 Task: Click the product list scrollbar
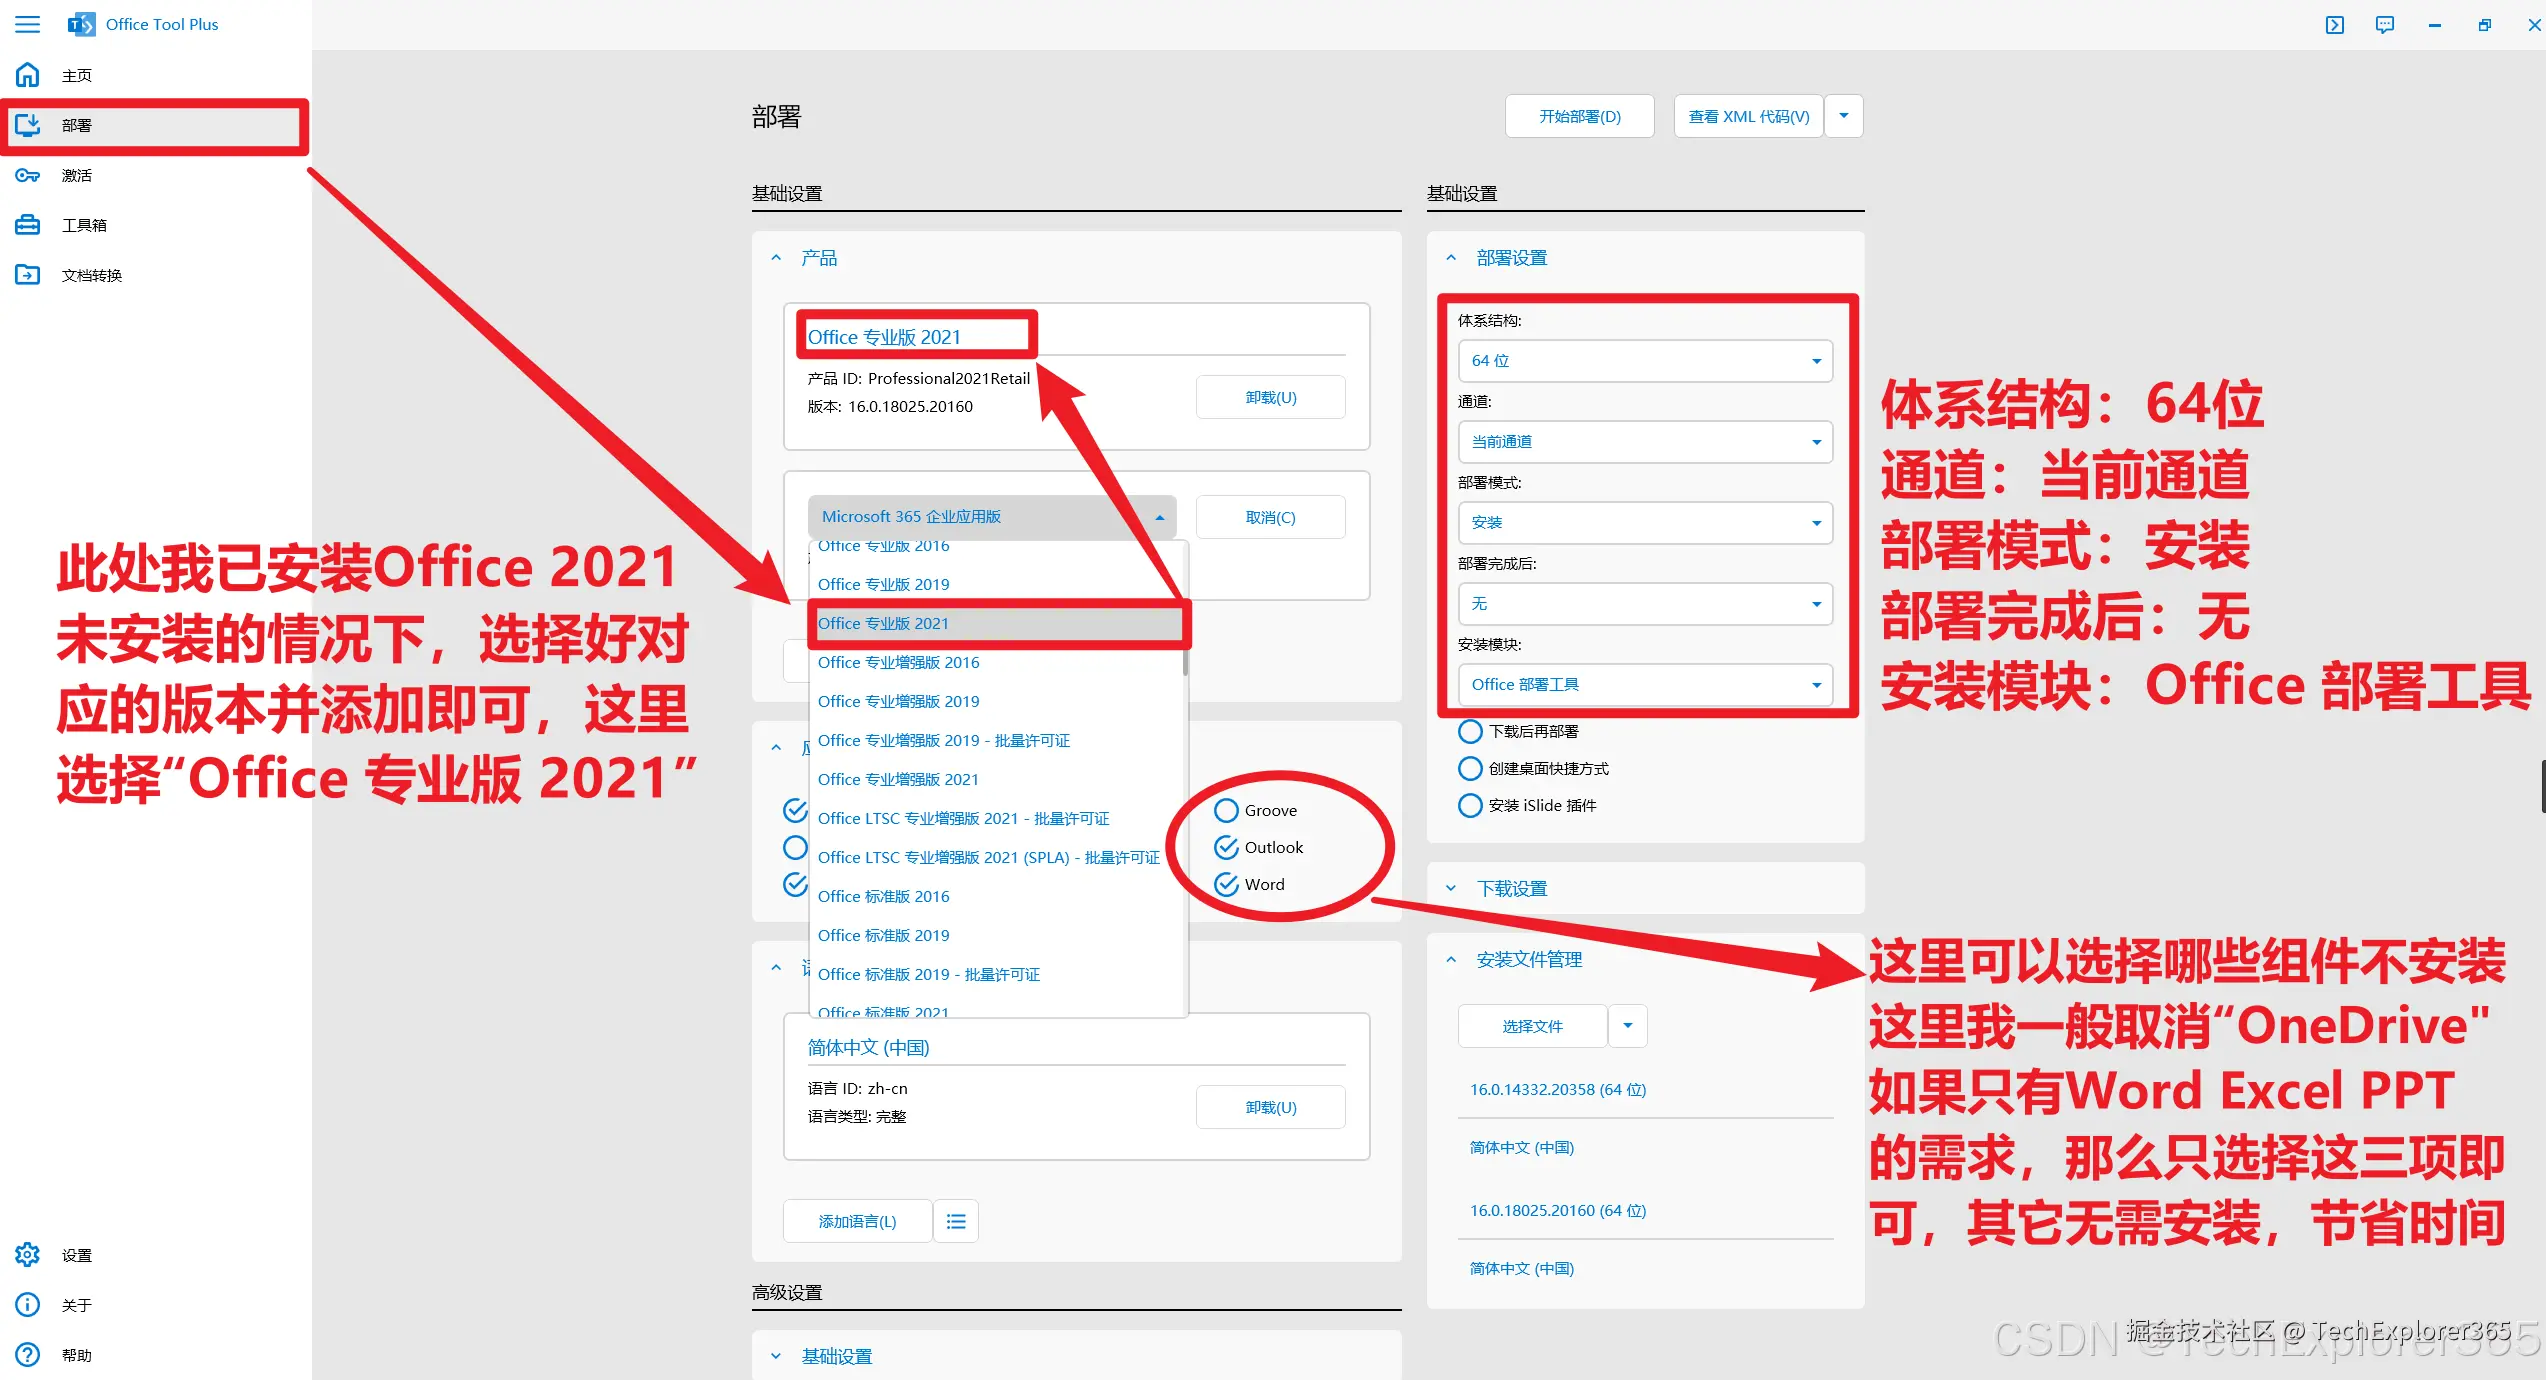click(1185, 661)
